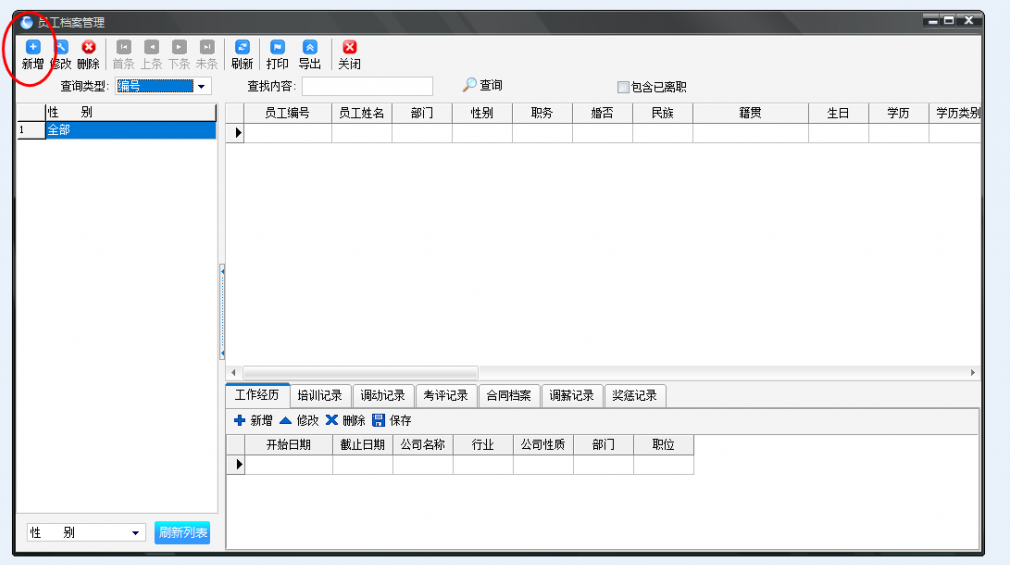Switch to the 培训记录 tab

tap(319, 396)
